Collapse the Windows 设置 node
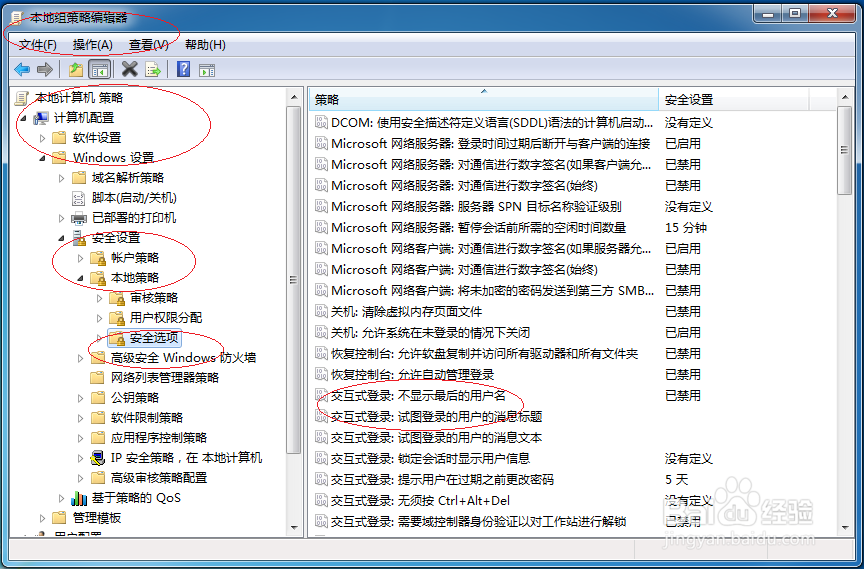 click(42, 159)
